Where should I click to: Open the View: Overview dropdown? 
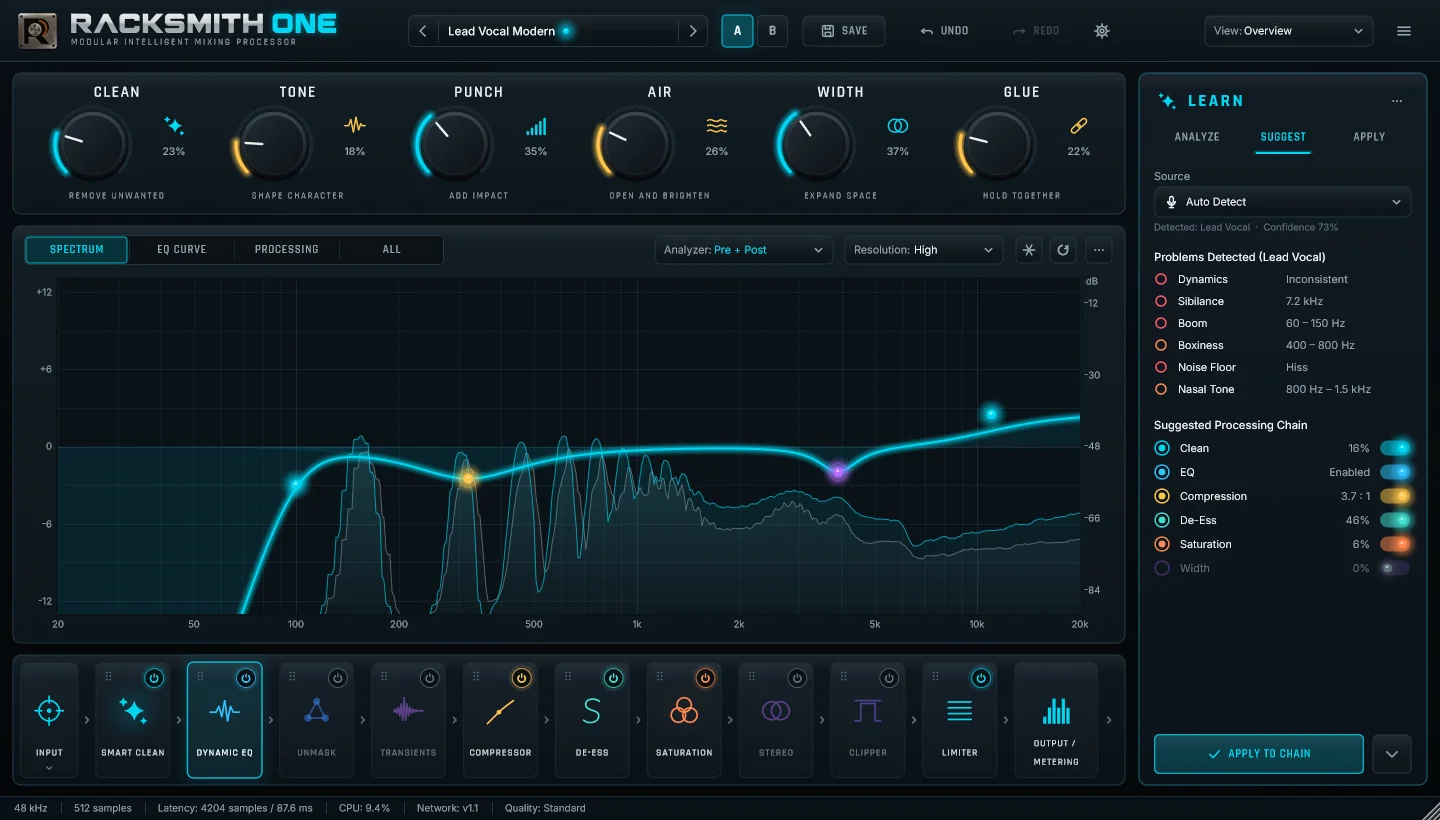point(1288,31)
